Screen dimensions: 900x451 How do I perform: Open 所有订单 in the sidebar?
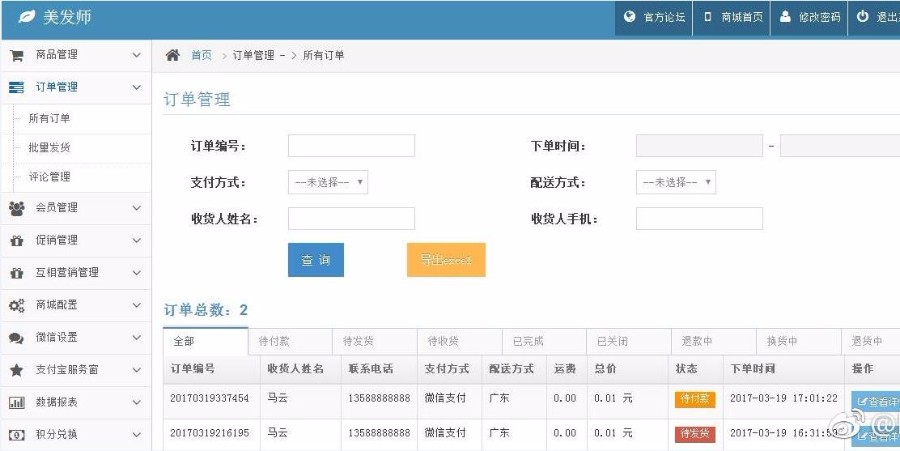(x=49, y=119)
